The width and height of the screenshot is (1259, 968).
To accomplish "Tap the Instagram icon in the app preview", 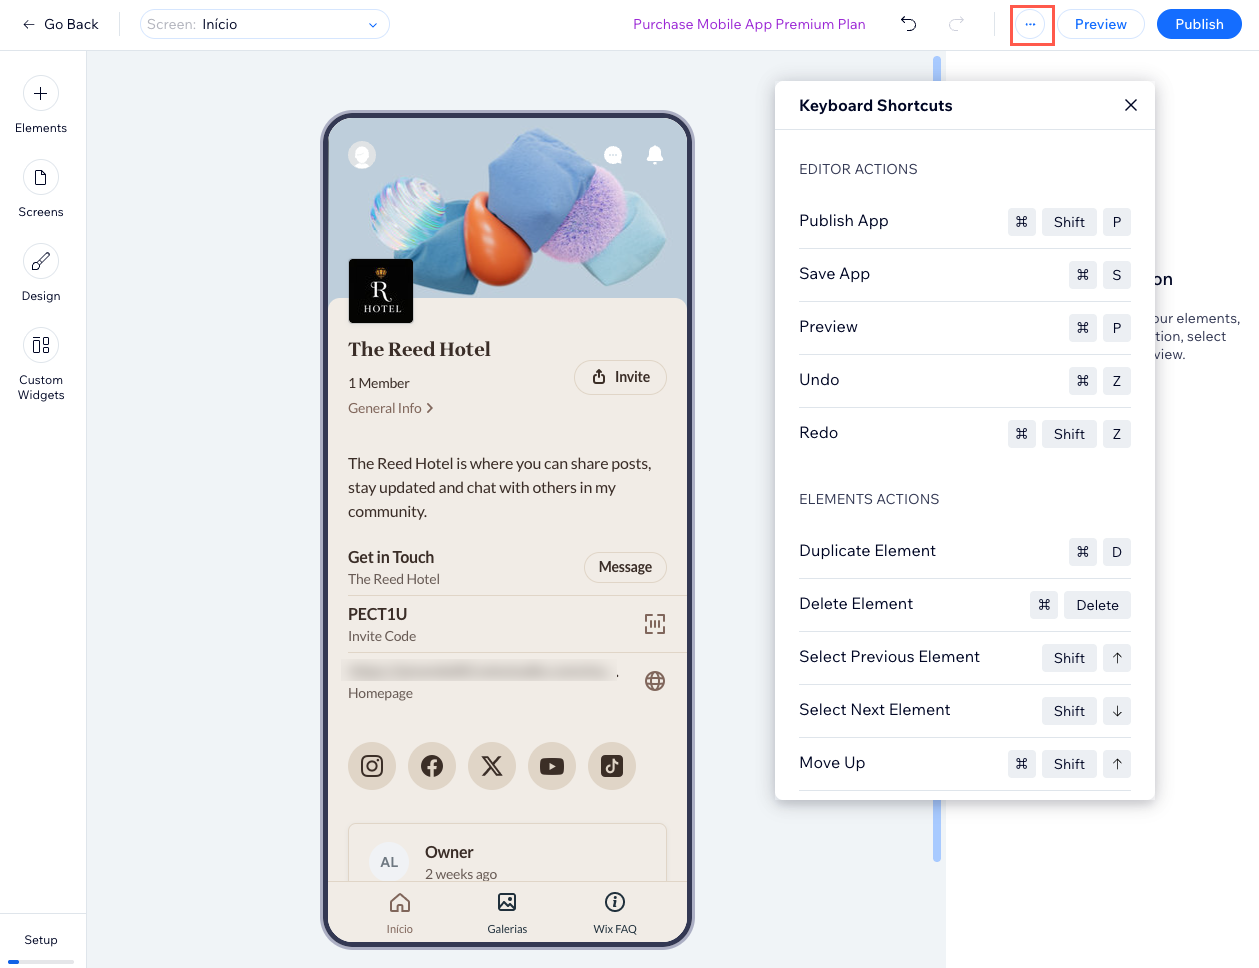I will 372,766.
